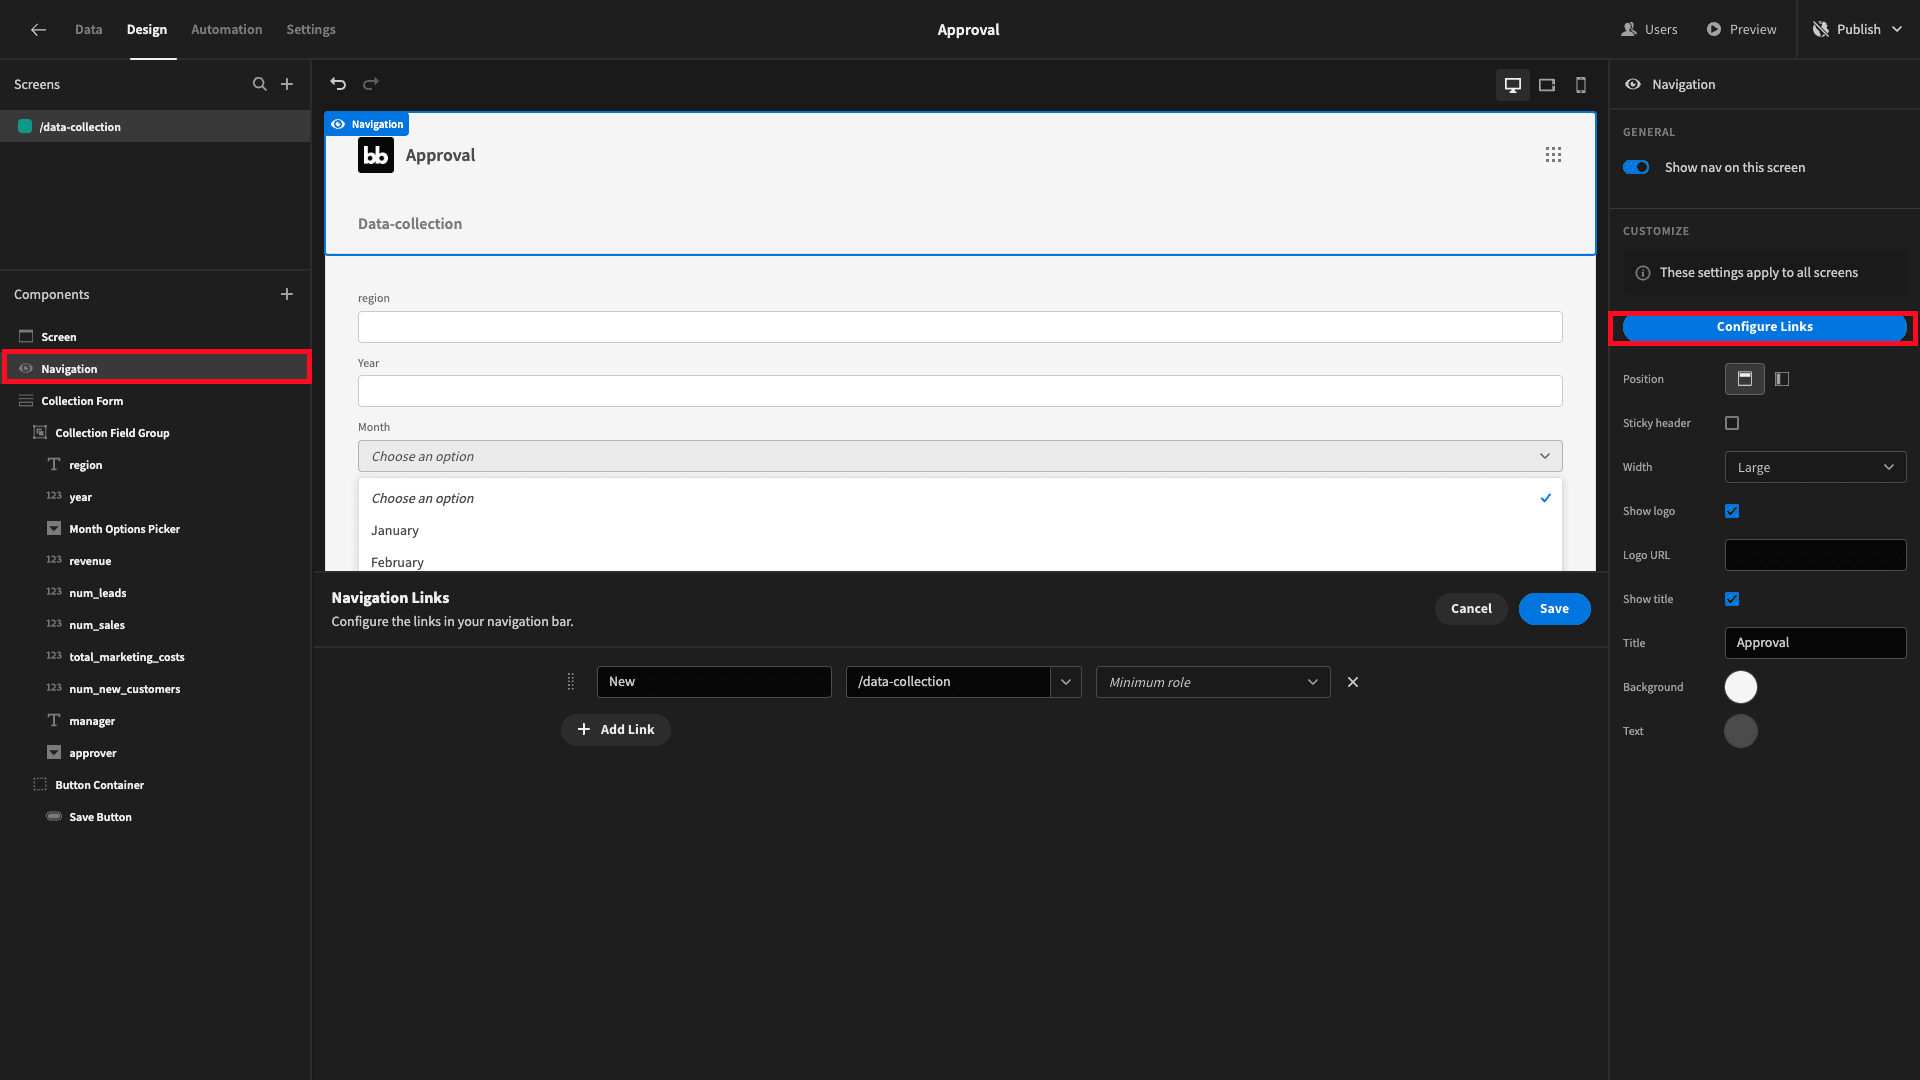Click the Configure Links button
The height and width of the screenshot is (1080, 1920).
1764,327
